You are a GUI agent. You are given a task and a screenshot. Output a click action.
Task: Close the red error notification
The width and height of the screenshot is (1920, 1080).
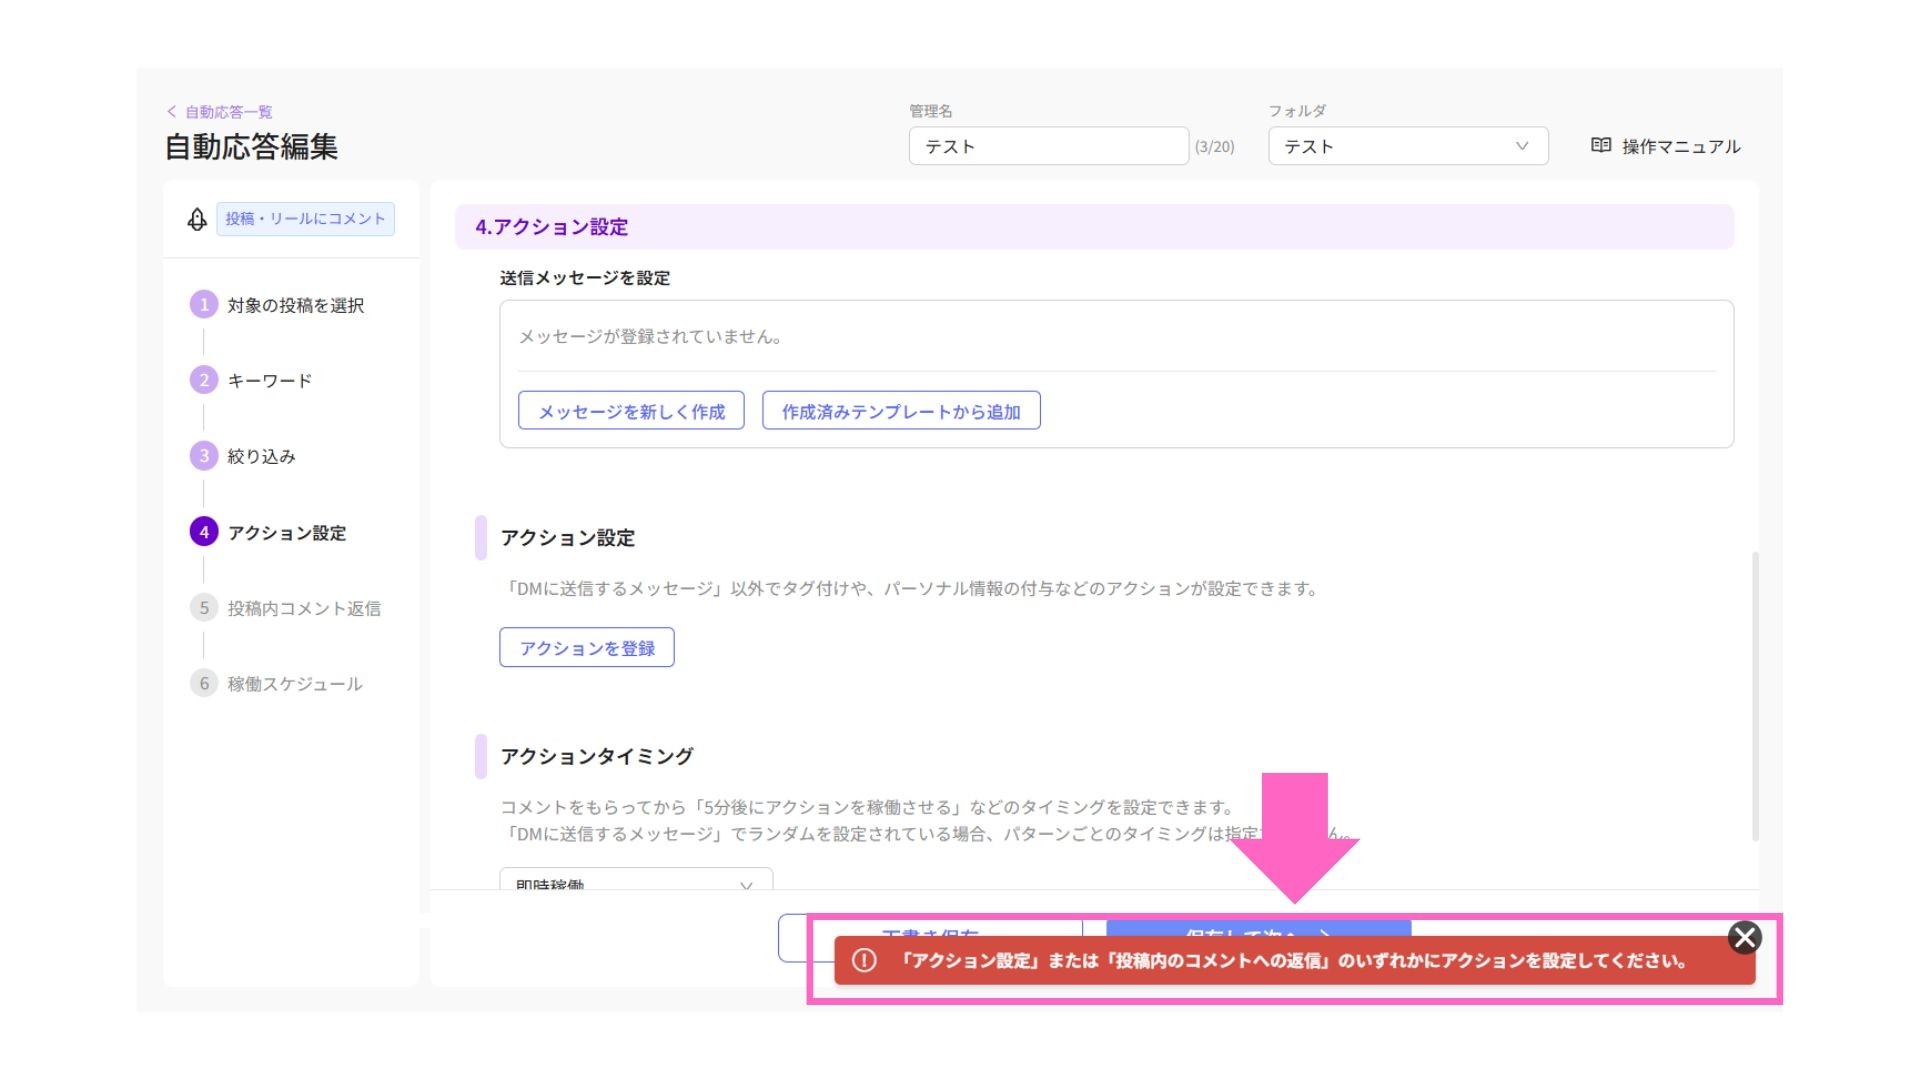(x=1744, y=937)
